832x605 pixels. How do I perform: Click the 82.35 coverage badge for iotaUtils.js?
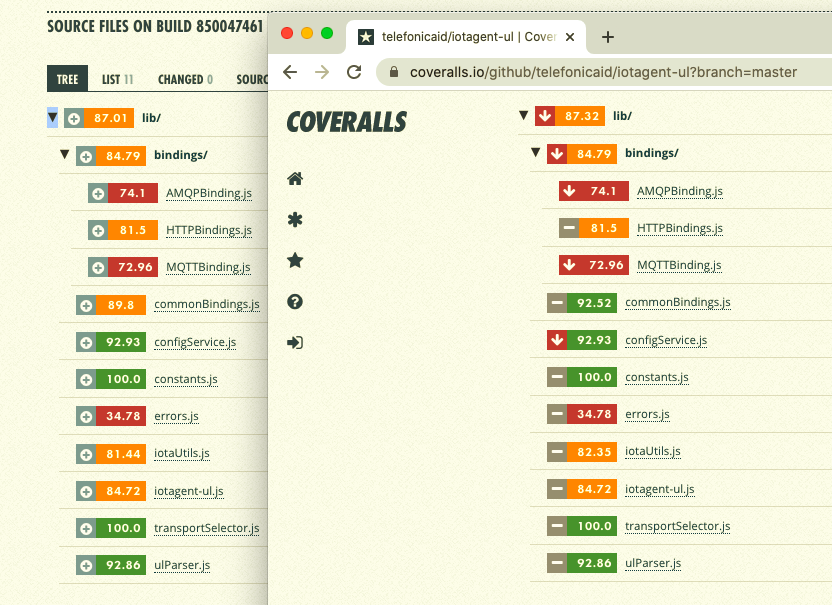[592, 452]
